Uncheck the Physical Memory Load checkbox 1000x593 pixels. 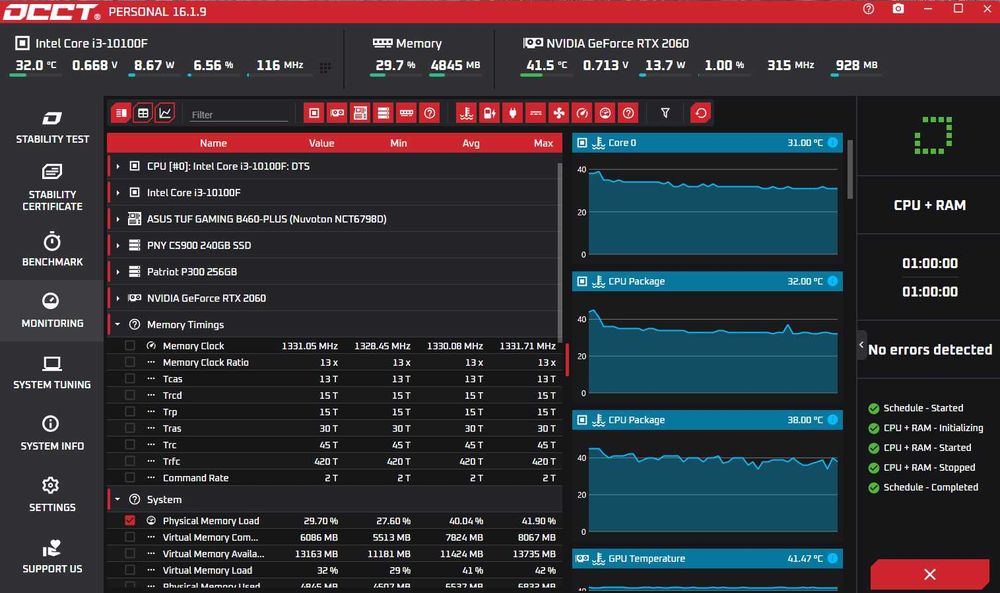[x=130, y=520]
